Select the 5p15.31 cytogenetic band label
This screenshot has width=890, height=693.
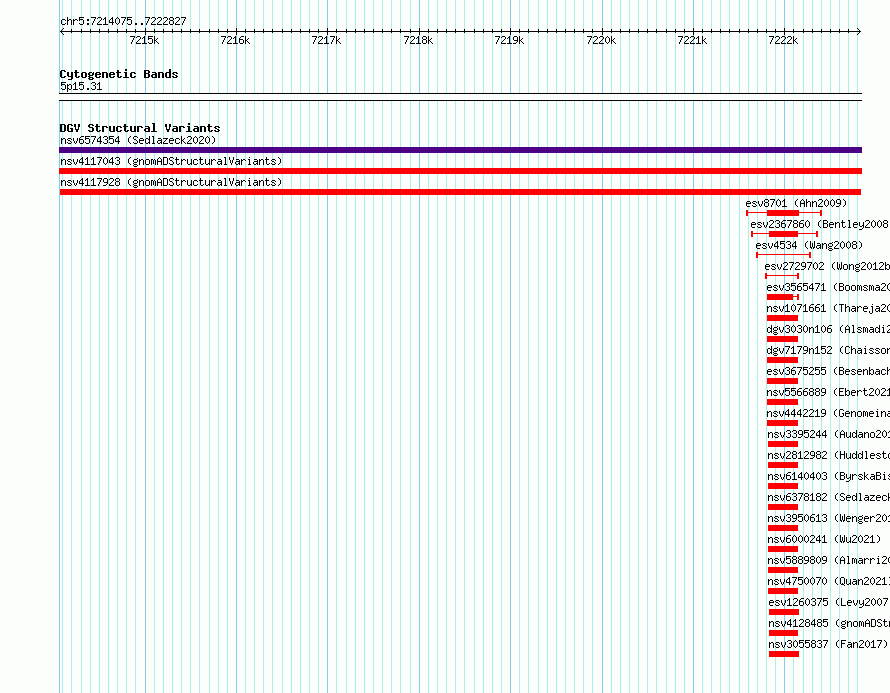[81, 86]
